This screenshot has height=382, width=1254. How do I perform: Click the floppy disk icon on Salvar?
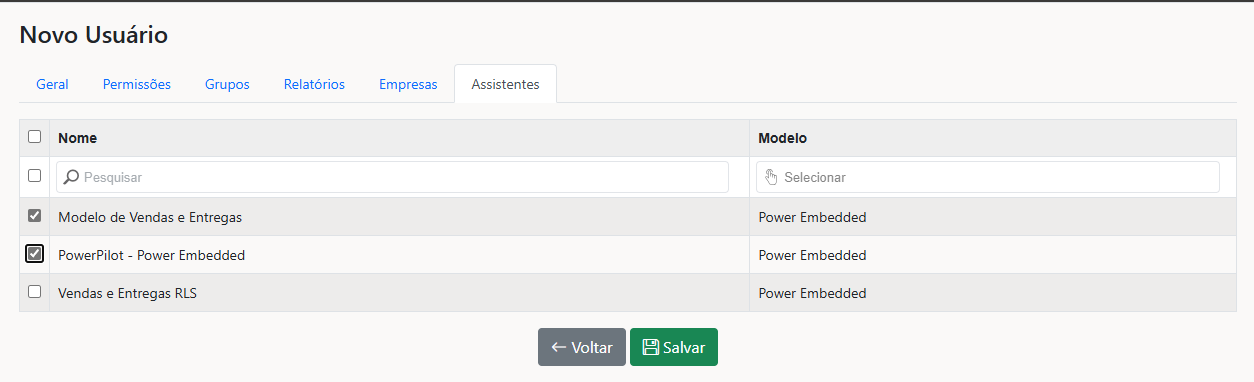(x=650, y=347)
